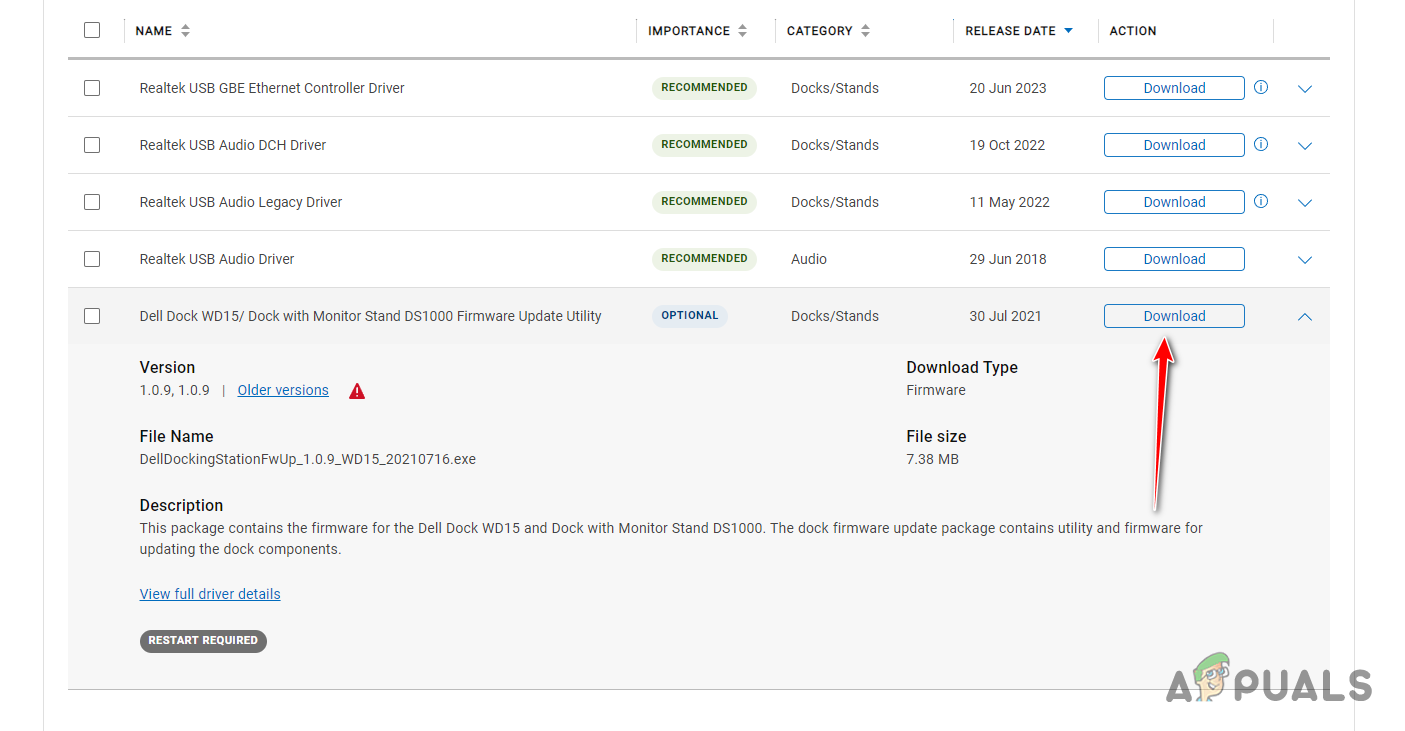Expand details for Realtek USB GBE Ethernet Controller Driver
The width and height of the screenshot is (1405, 731).
click(x=1304, y=89)
